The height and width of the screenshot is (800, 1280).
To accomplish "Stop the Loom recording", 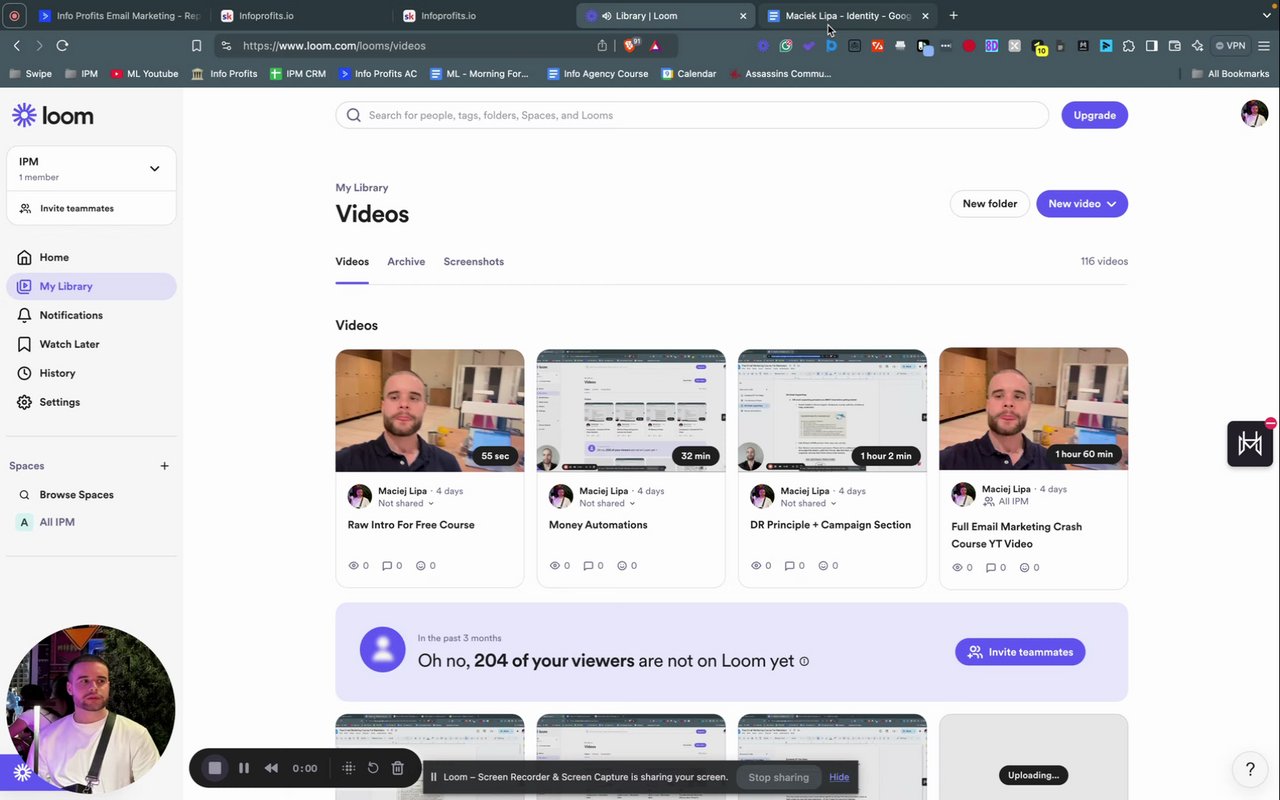I will tap(214, 768).
